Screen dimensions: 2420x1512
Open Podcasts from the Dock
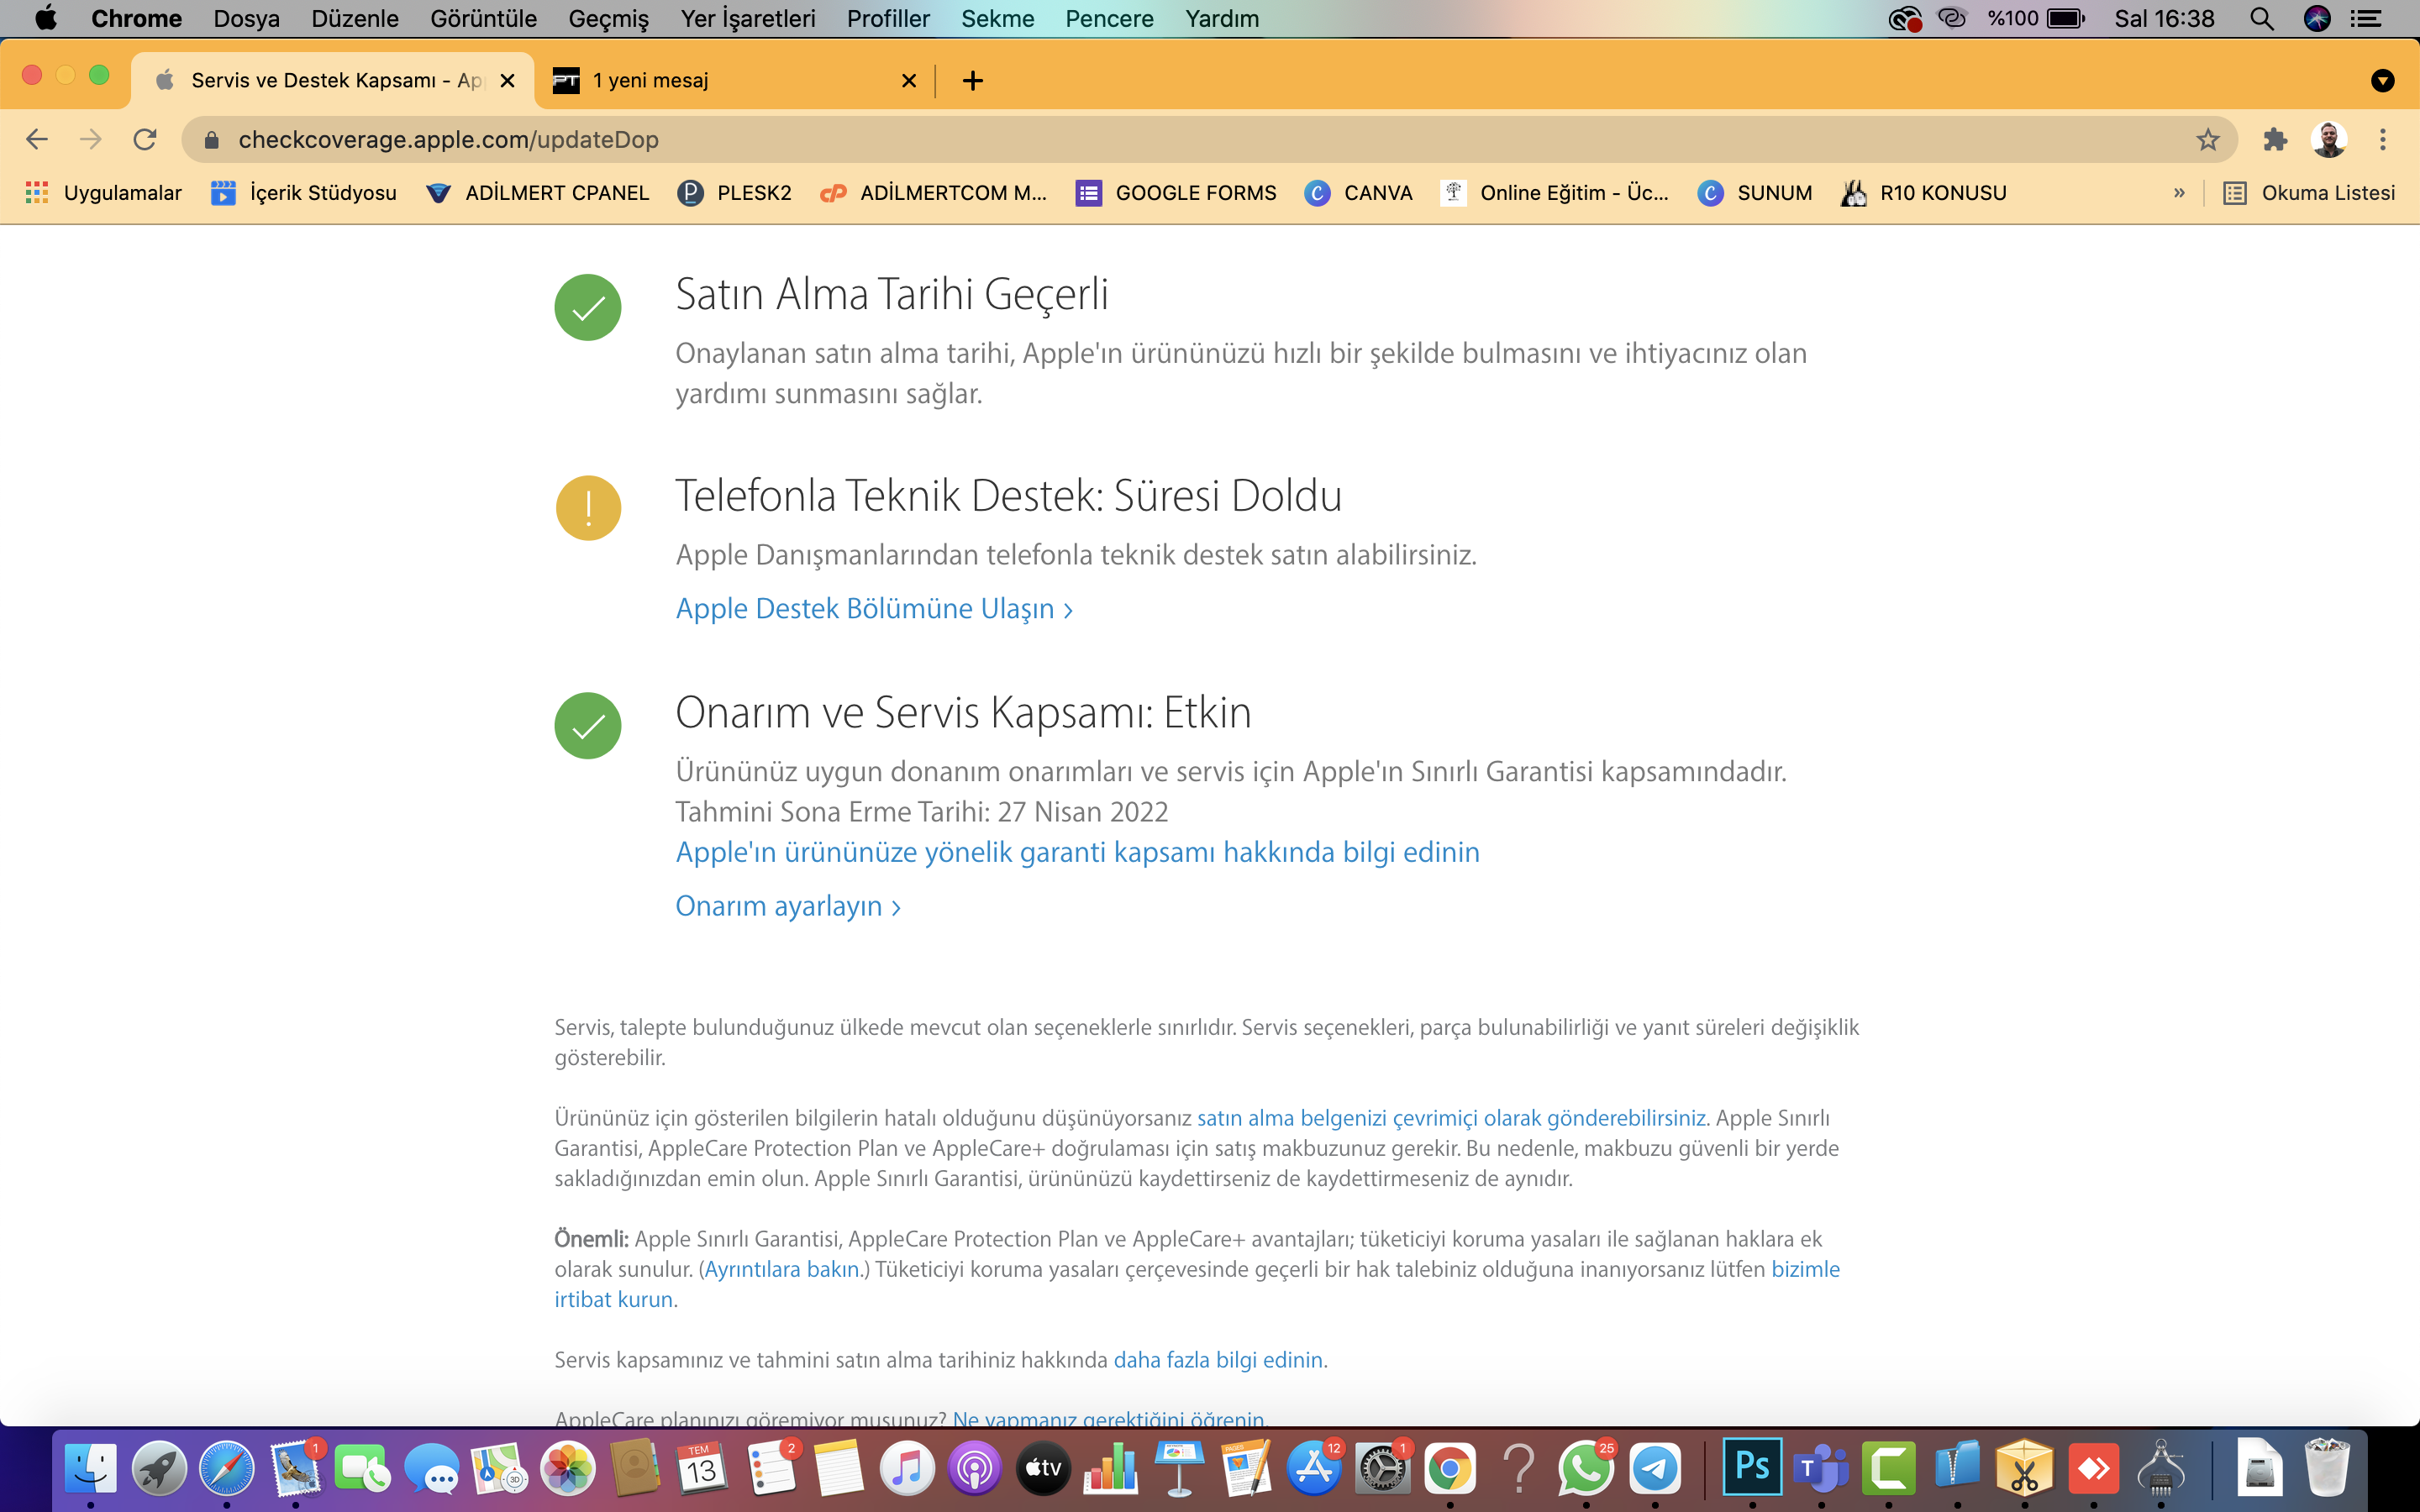click(974, 1469)
